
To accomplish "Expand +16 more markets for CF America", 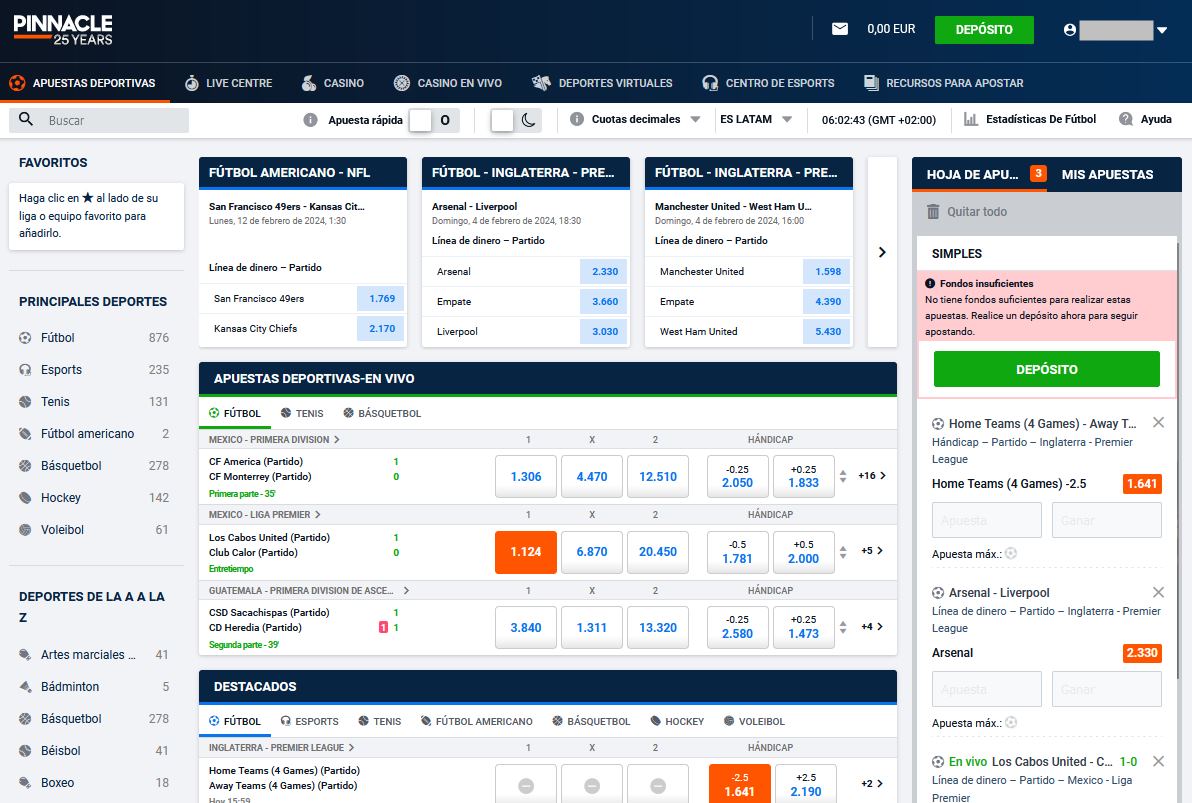I will [872, 476].
